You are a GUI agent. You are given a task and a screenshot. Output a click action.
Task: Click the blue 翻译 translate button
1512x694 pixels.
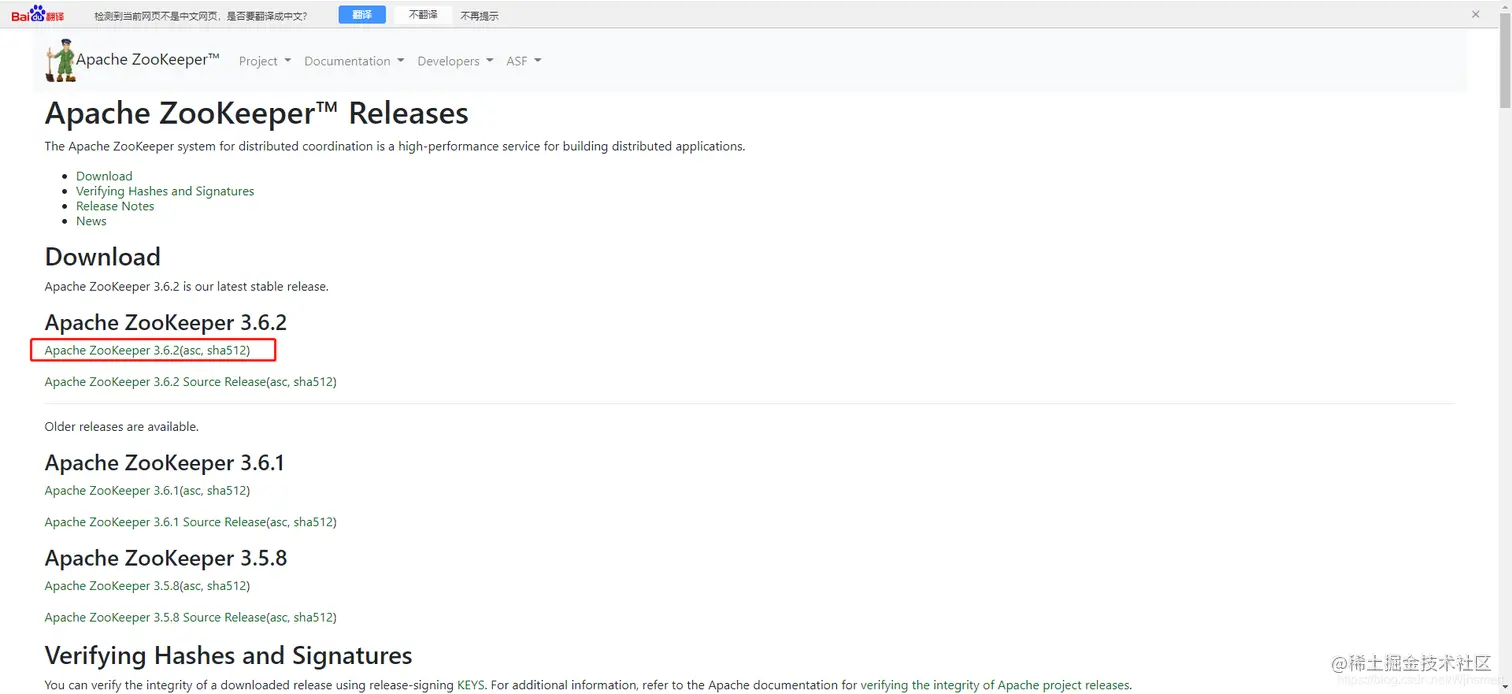coord(362,15)
